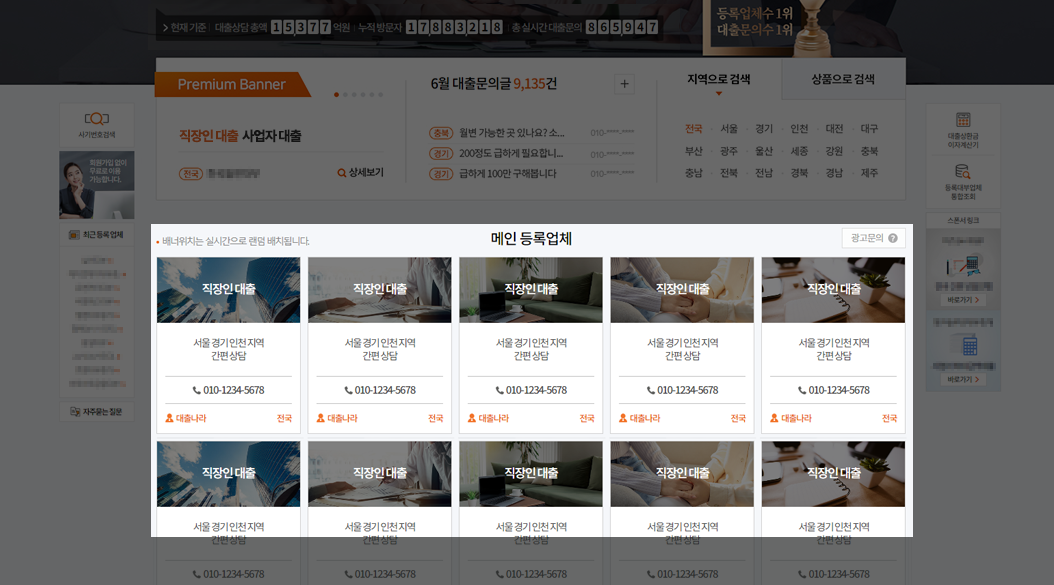
Task: Select the 서울 region filter
Action: tap(729, 129)
